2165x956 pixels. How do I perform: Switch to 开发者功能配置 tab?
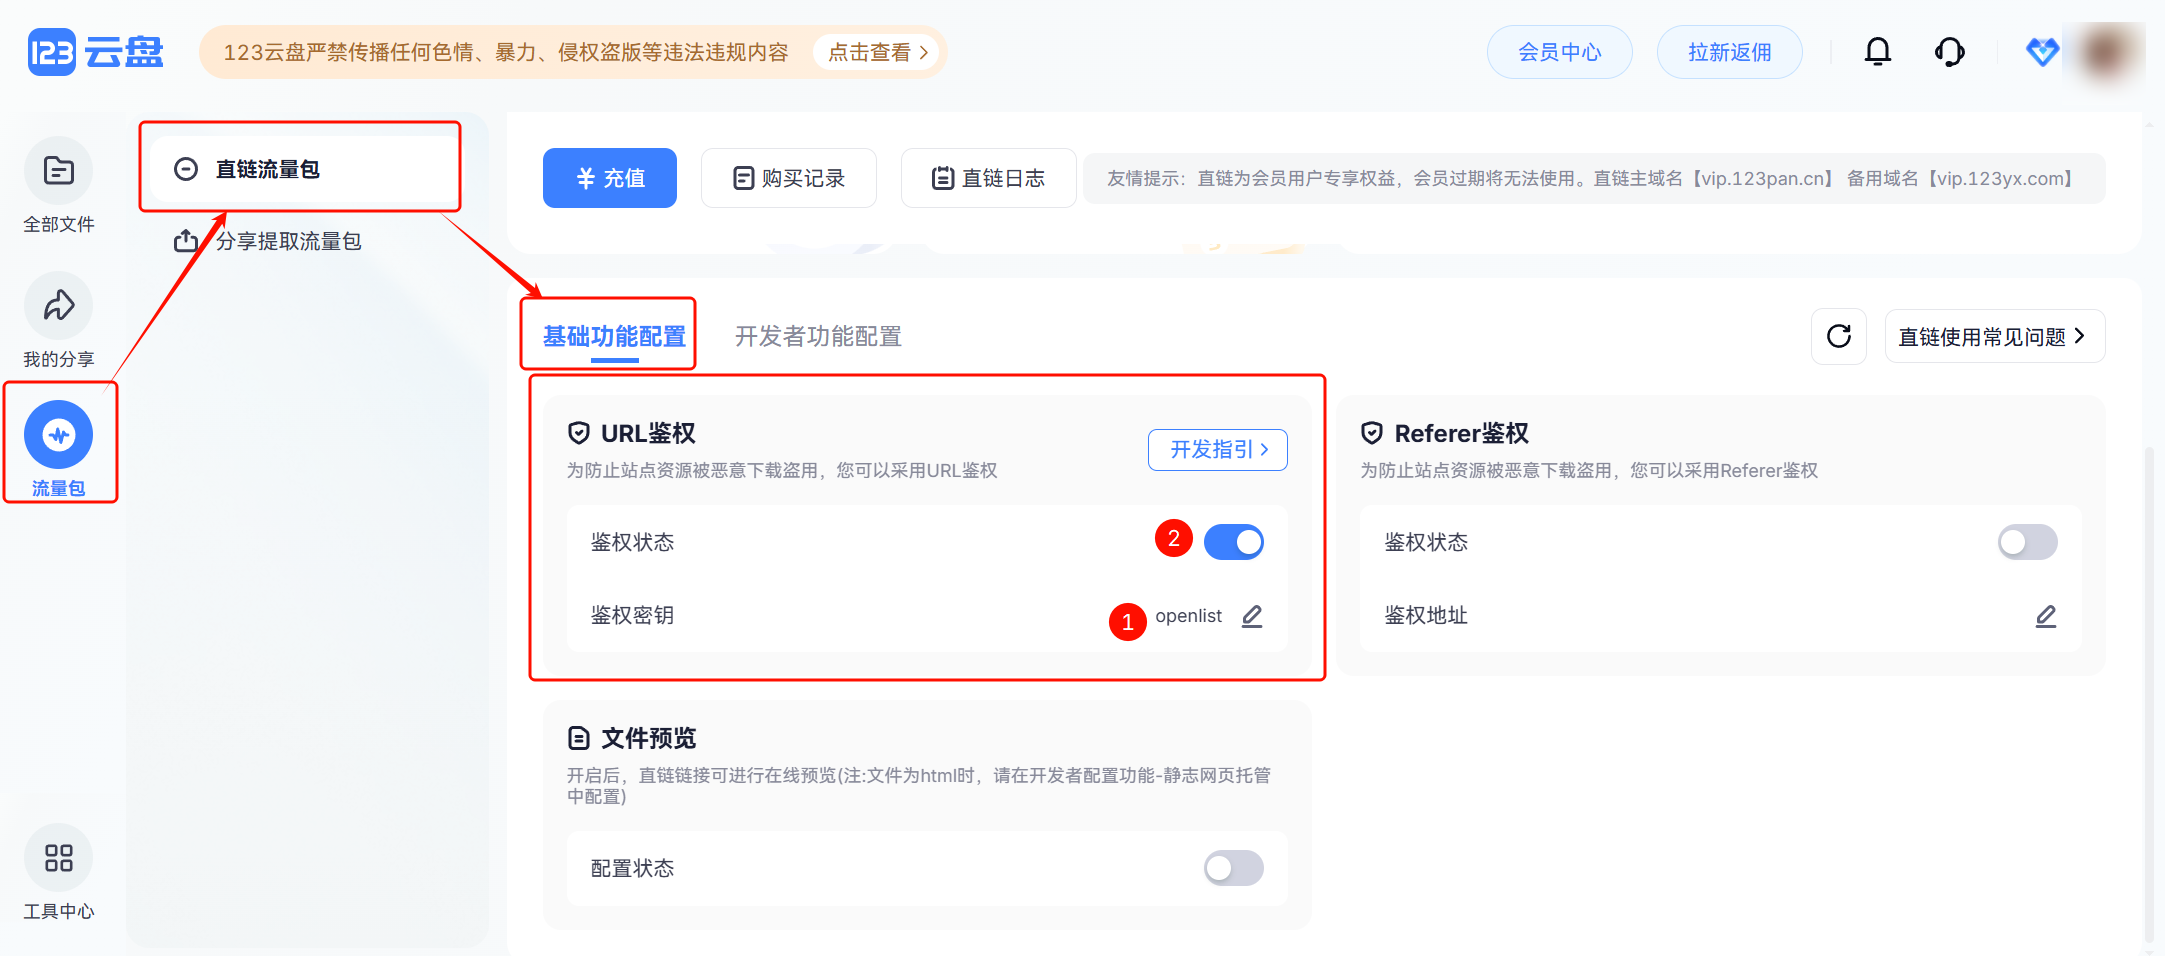coord(818,337)
